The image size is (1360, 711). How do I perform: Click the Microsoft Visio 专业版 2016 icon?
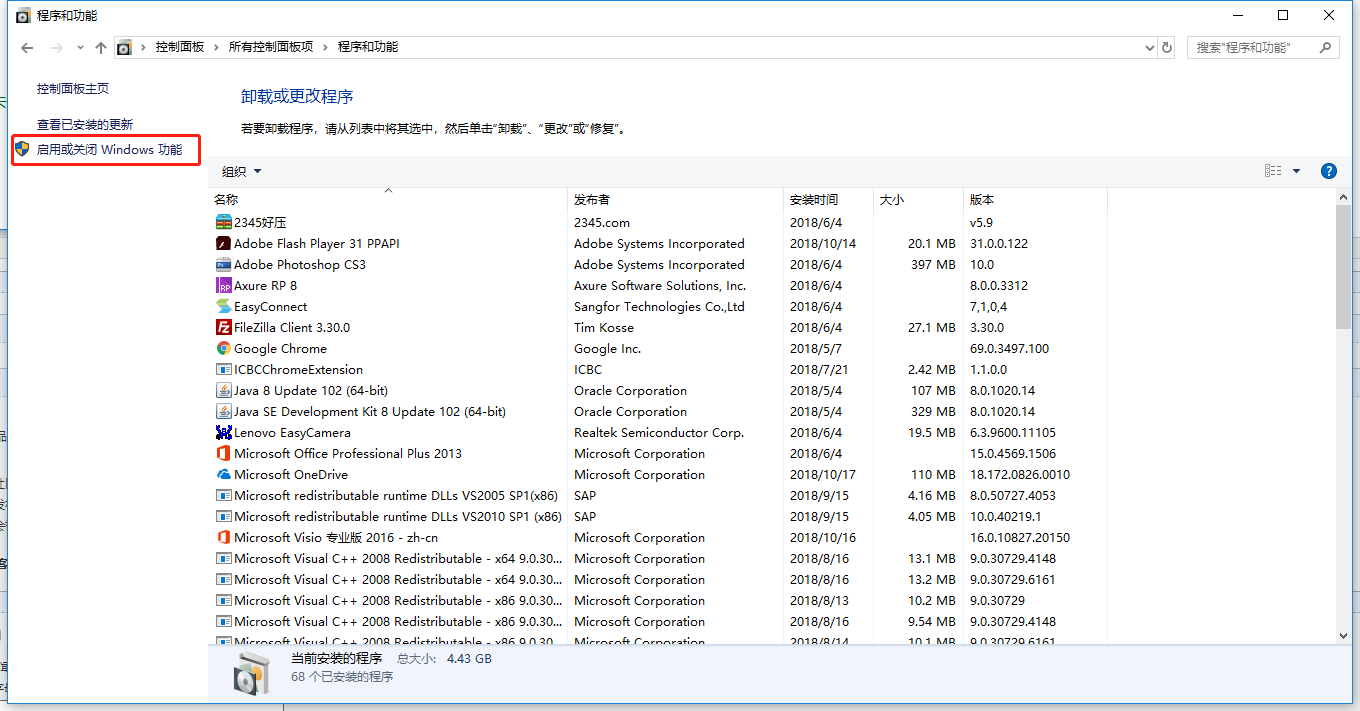(223, 537)
